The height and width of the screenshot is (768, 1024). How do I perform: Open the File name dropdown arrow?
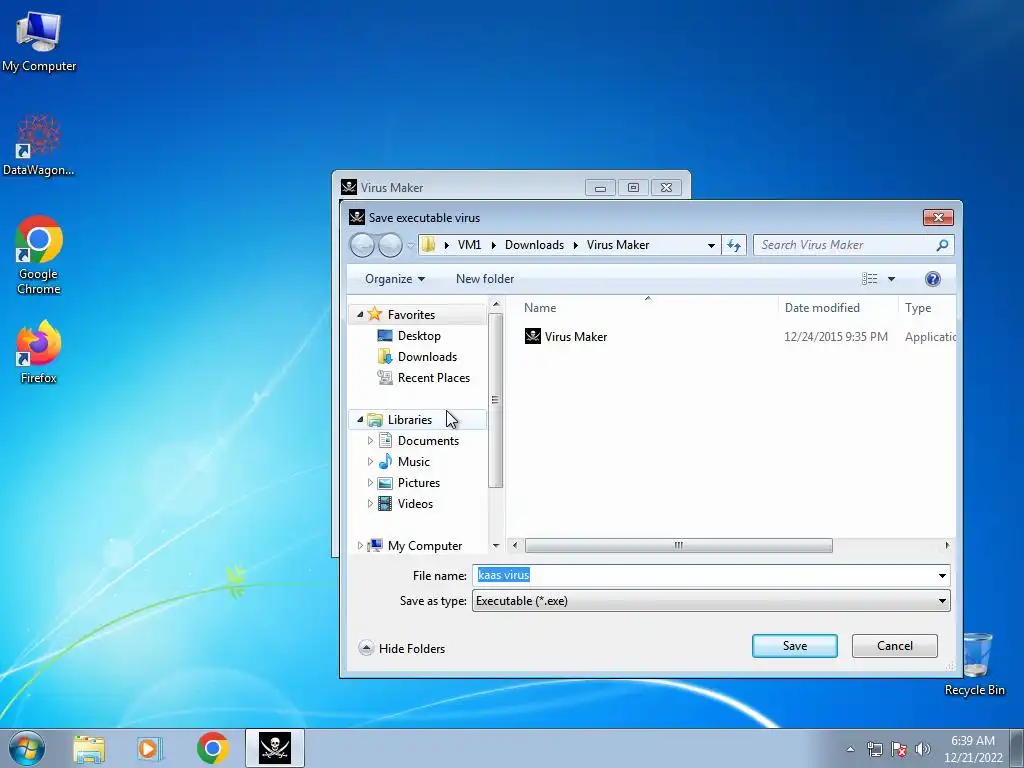(x=942, y=575)
